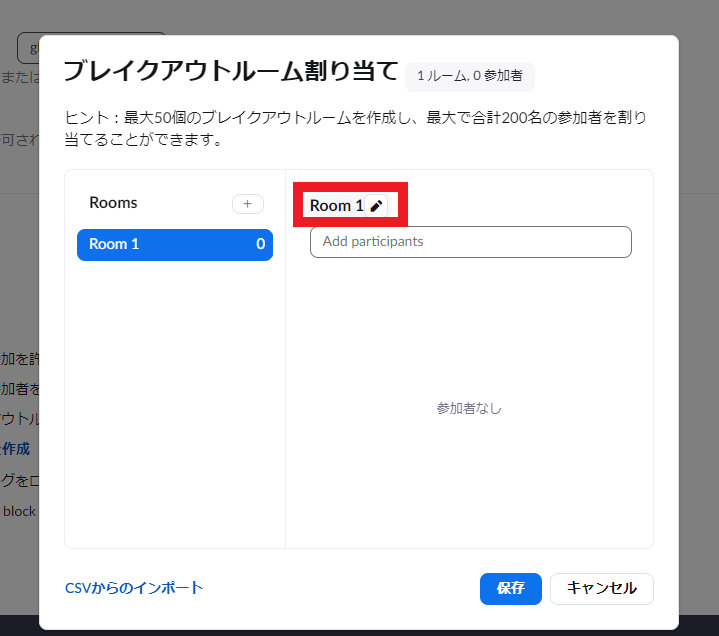Click the empty area under 参加者なし

pyautogui.click(x=469, y=480)
